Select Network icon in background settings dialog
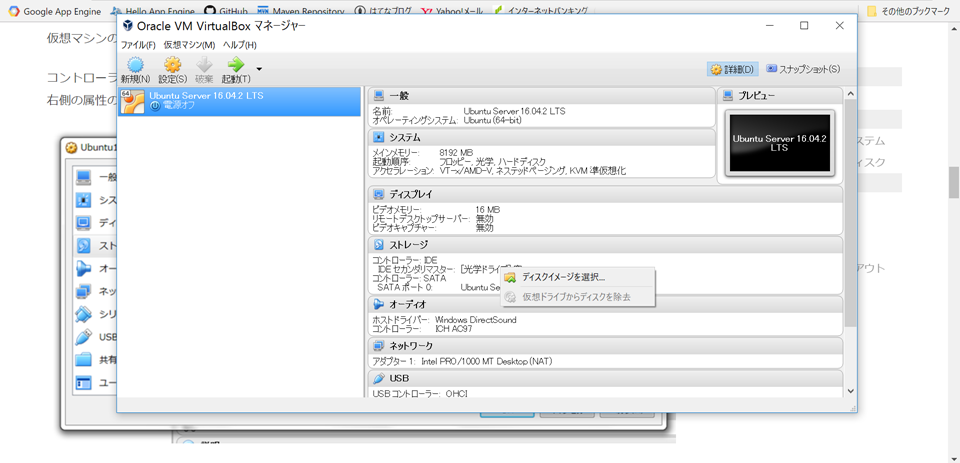The height and width of the screenshot is (463, 960). [83, 292]
